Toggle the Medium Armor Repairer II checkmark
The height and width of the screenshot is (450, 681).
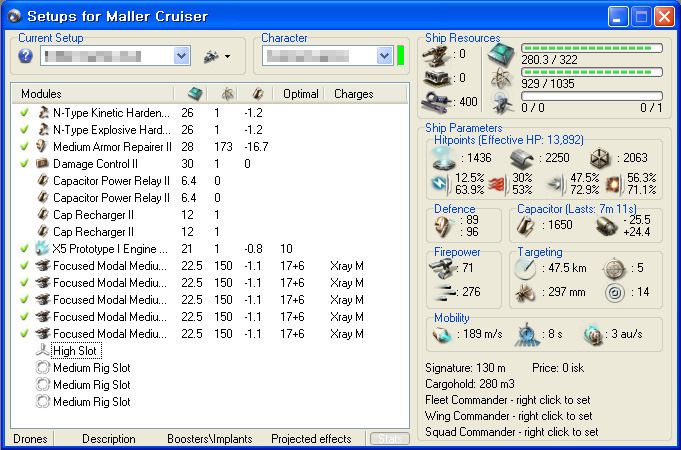coord(24,146)
